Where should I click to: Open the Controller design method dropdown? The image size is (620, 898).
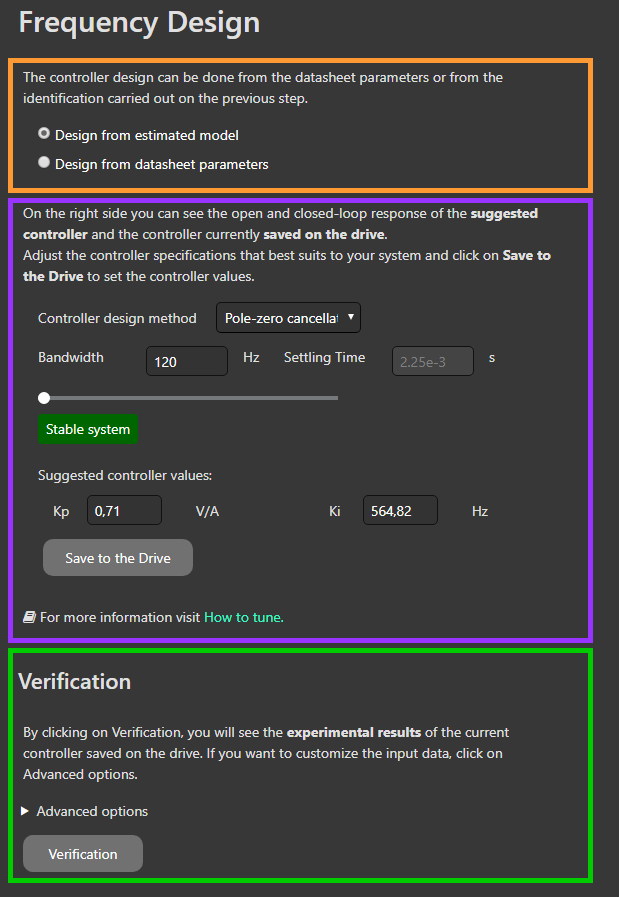pos(288,318)
